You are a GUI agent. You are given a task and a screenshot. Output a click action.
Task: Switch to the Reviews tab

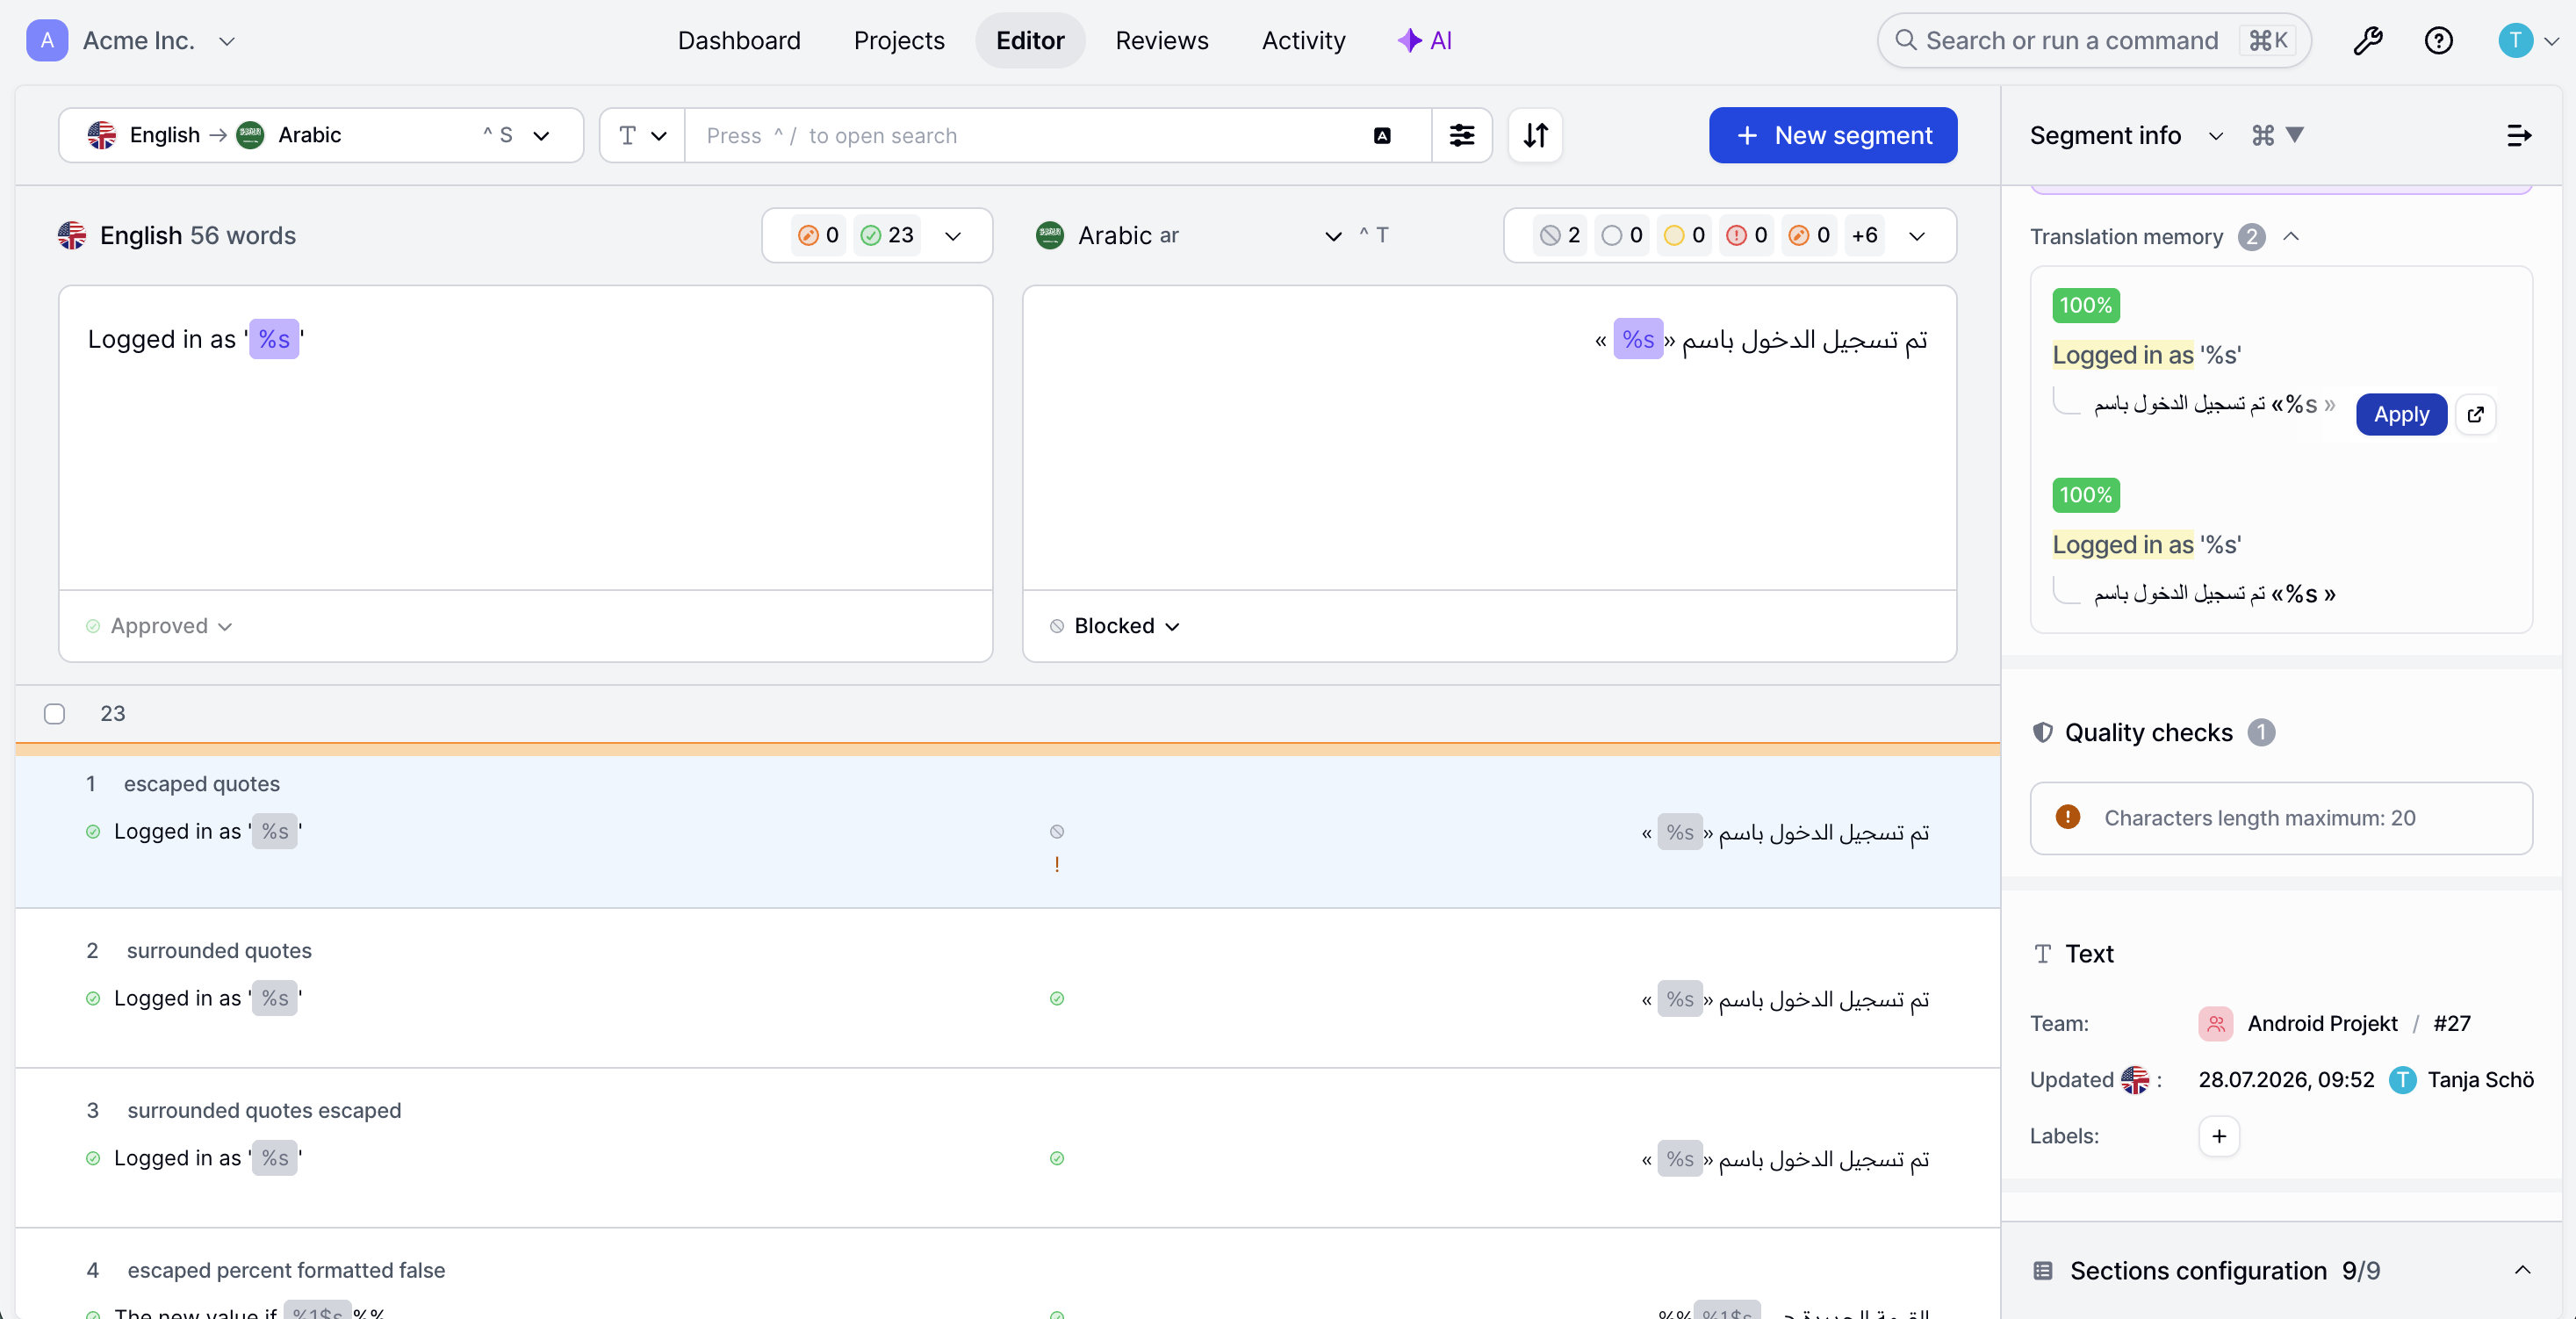1162,41
